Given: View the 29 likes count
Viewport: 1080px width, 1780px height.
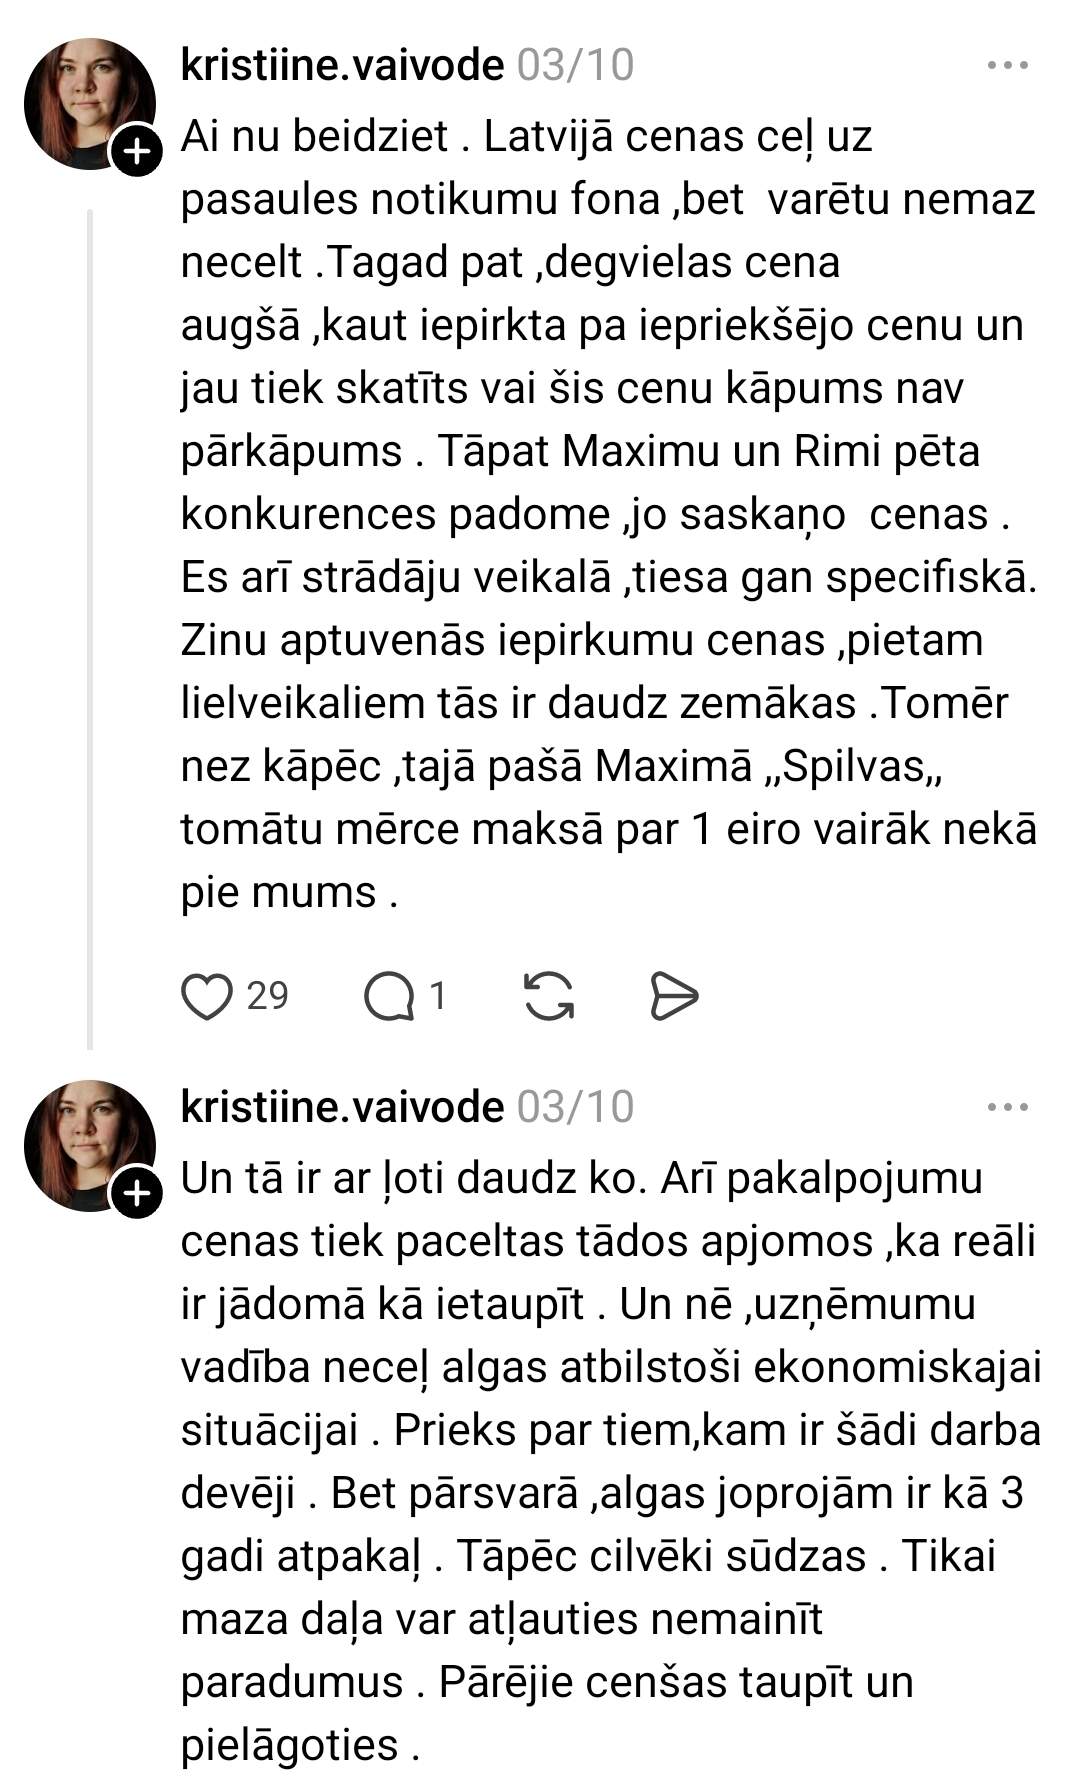Looking at the screenshot, I should (x=267, y=996).
